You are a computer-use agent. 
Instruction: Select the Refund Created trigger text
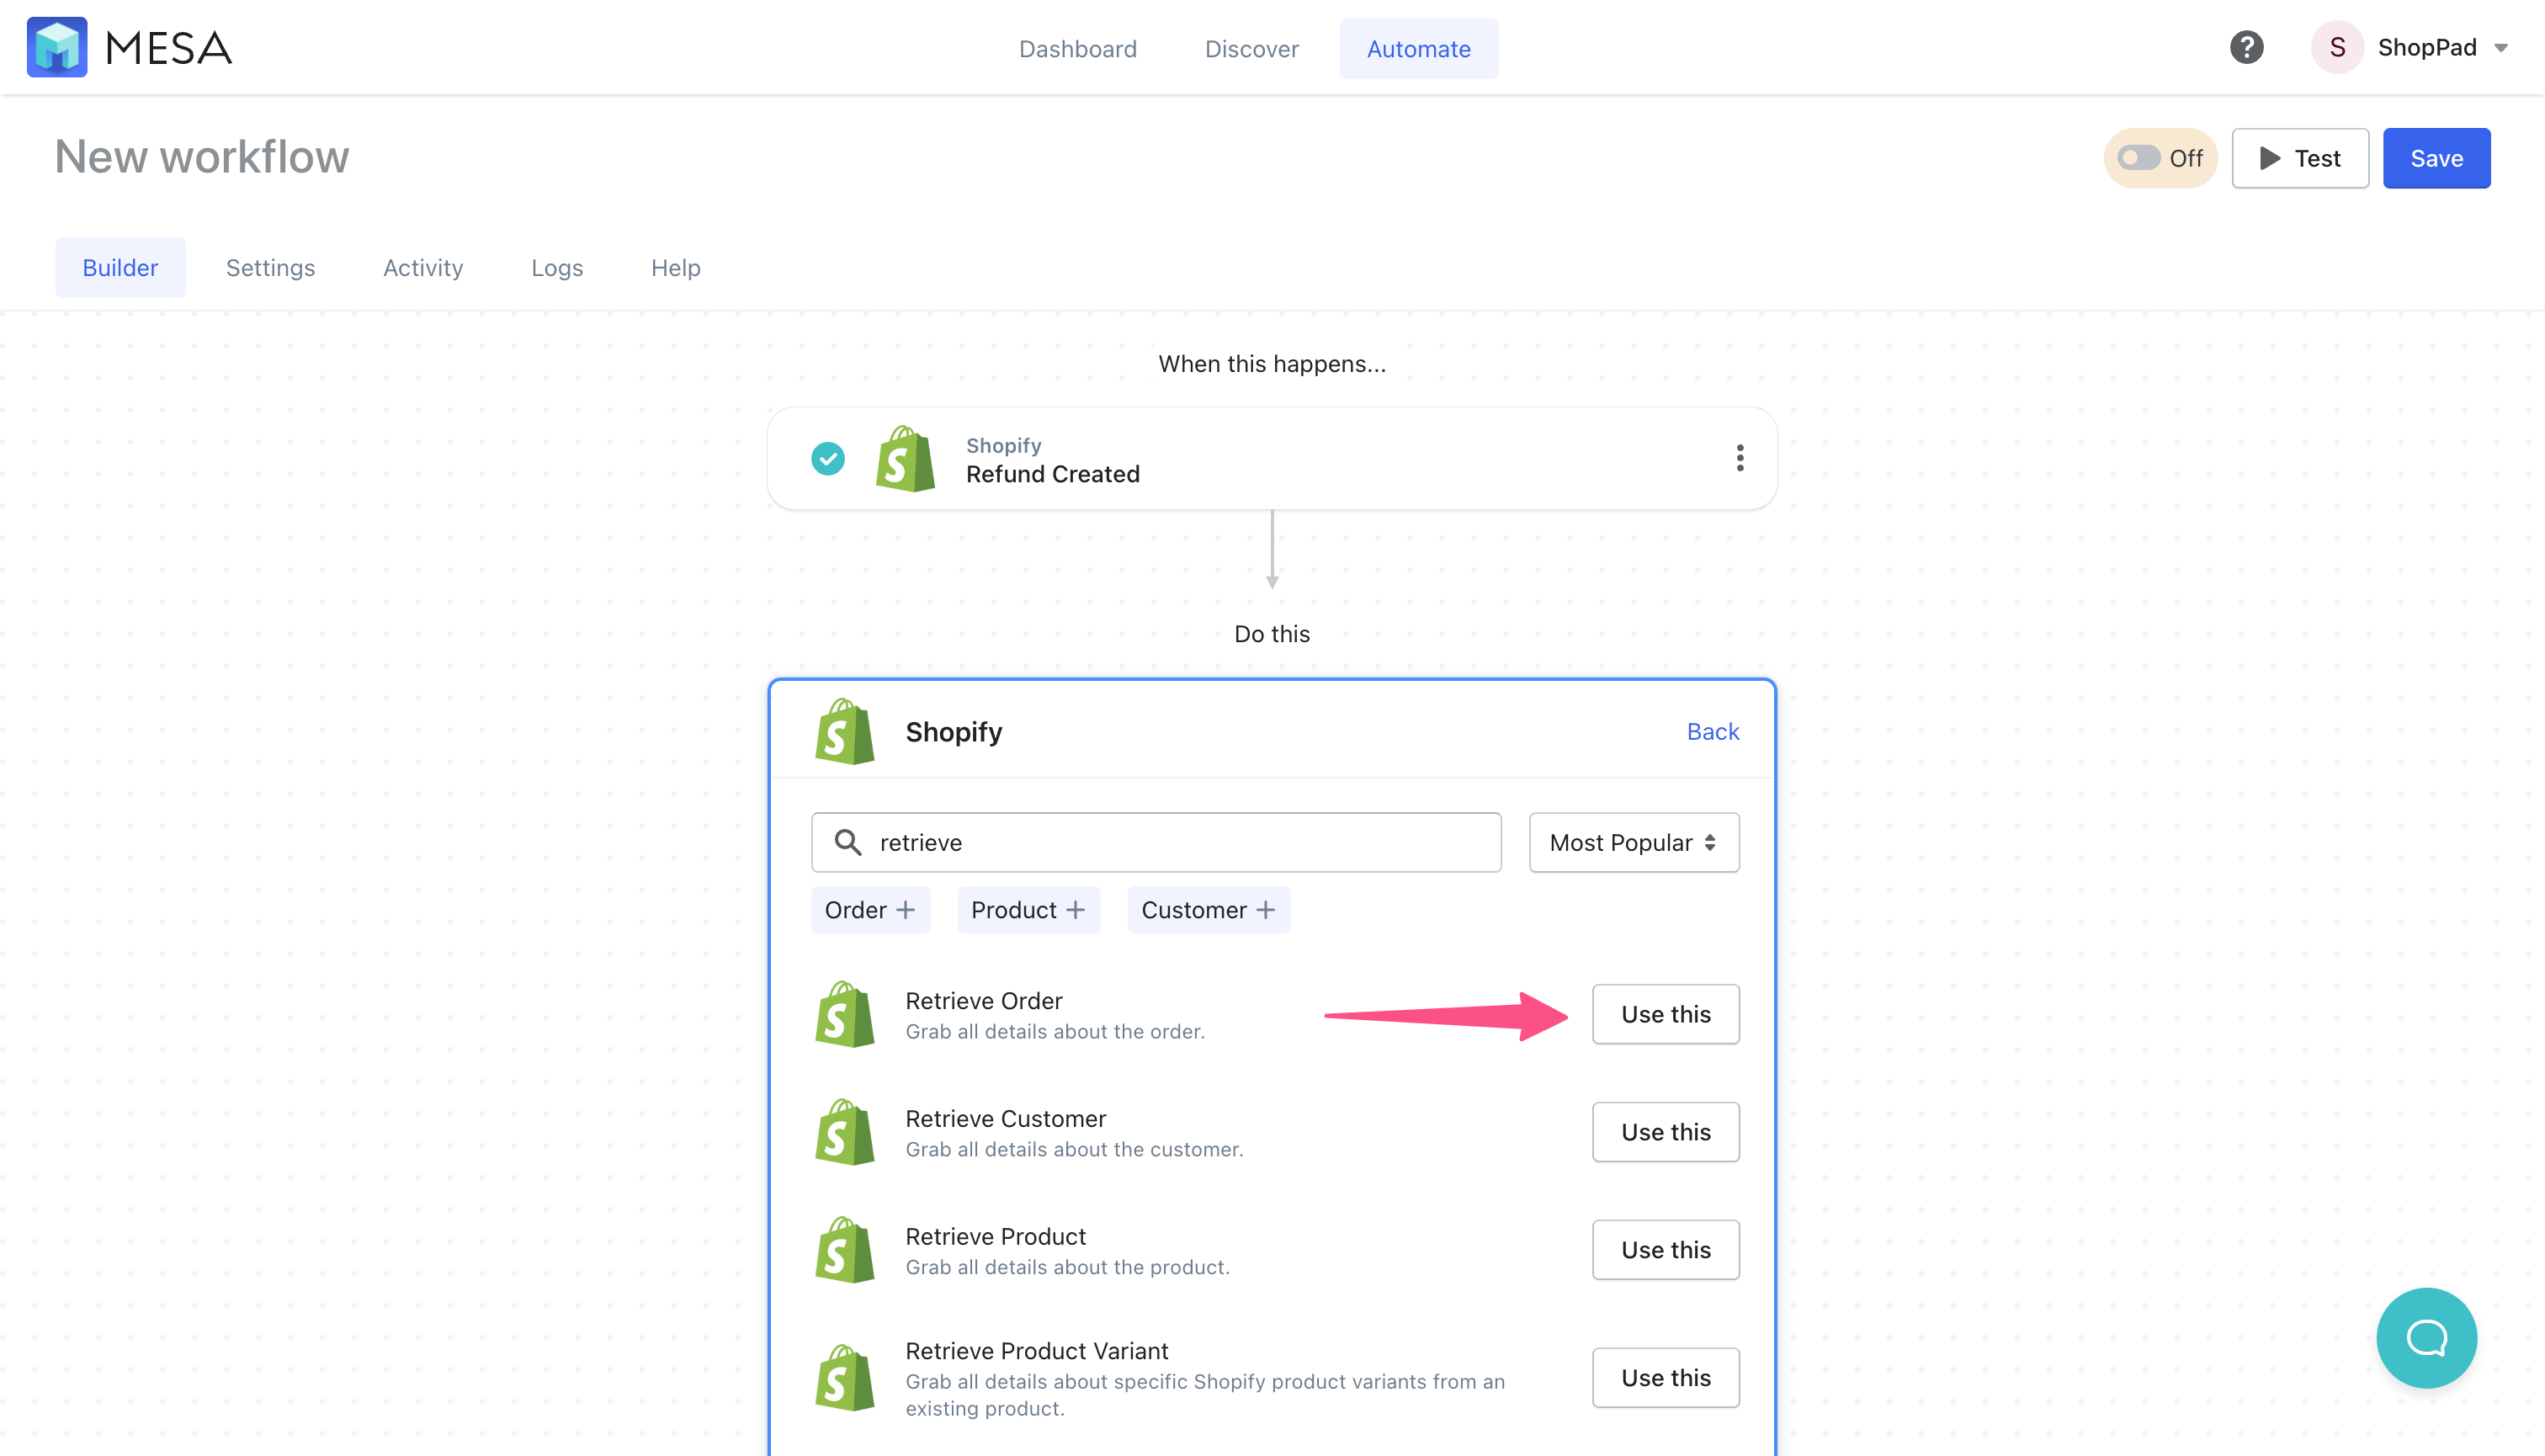click(x=1052, y=474)
